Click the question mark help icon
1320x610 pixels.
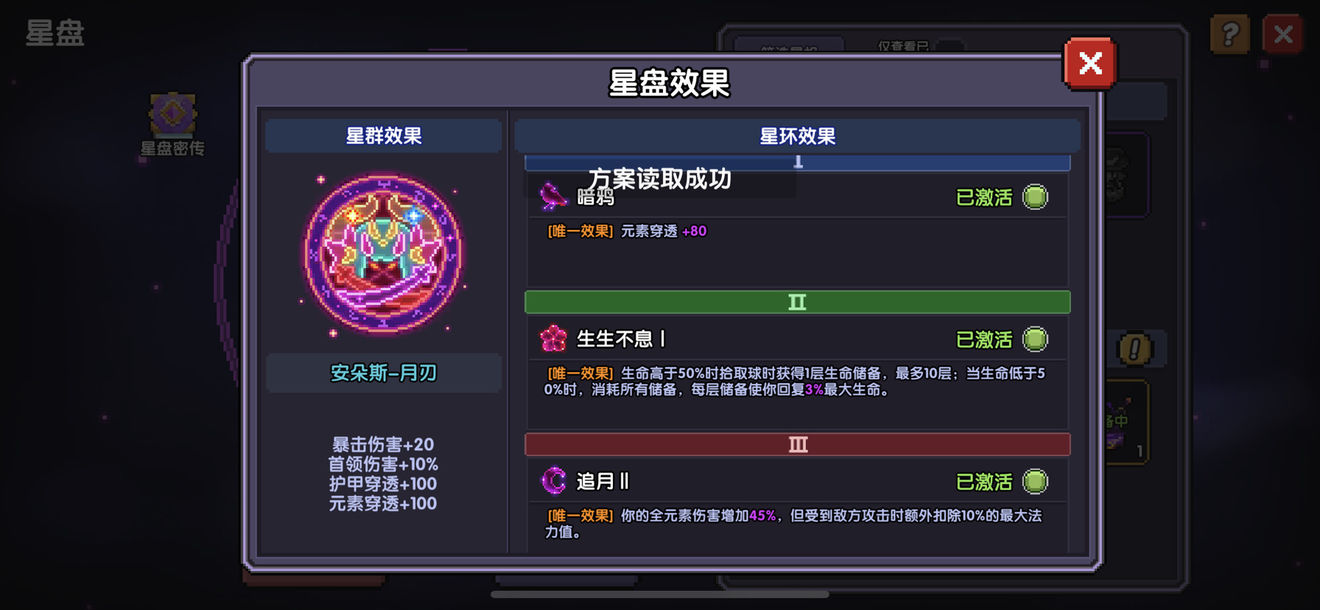(x=1229, y=35)
